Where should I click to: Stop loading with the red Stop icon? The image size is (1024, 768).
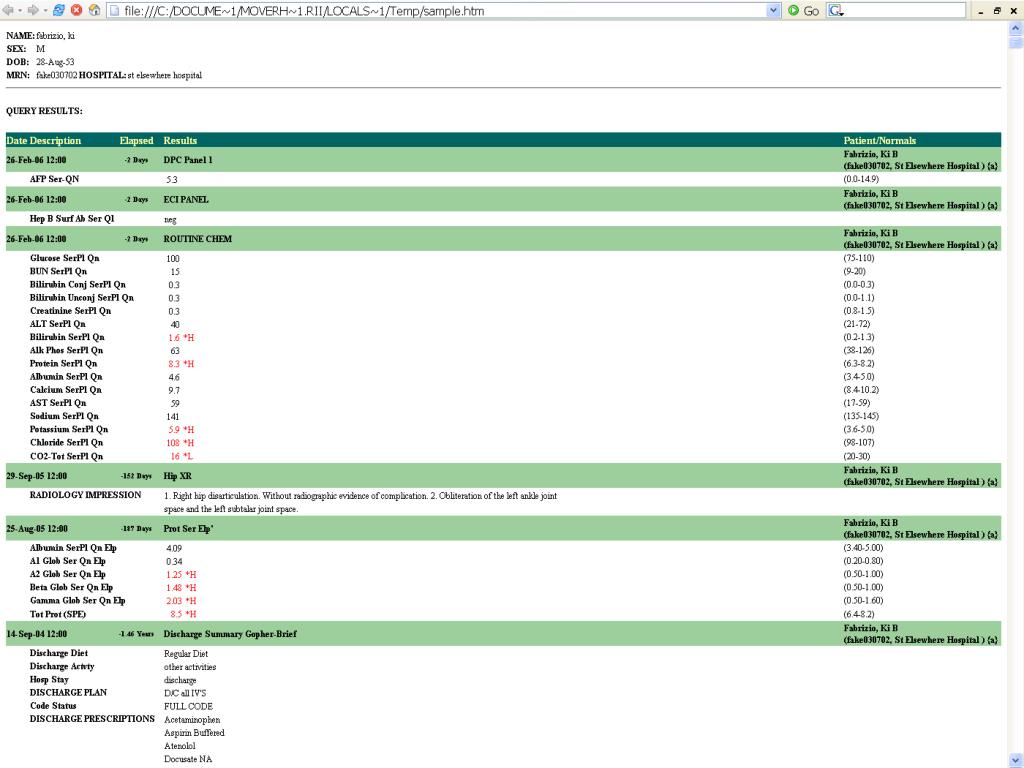click(76, 10)
